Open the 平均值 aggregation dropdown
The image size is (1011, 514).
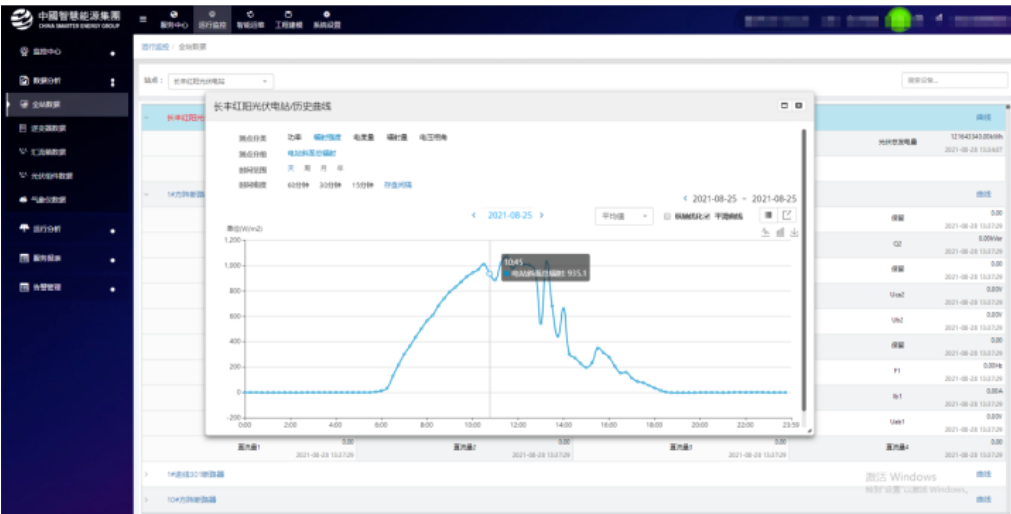(624, 217)
